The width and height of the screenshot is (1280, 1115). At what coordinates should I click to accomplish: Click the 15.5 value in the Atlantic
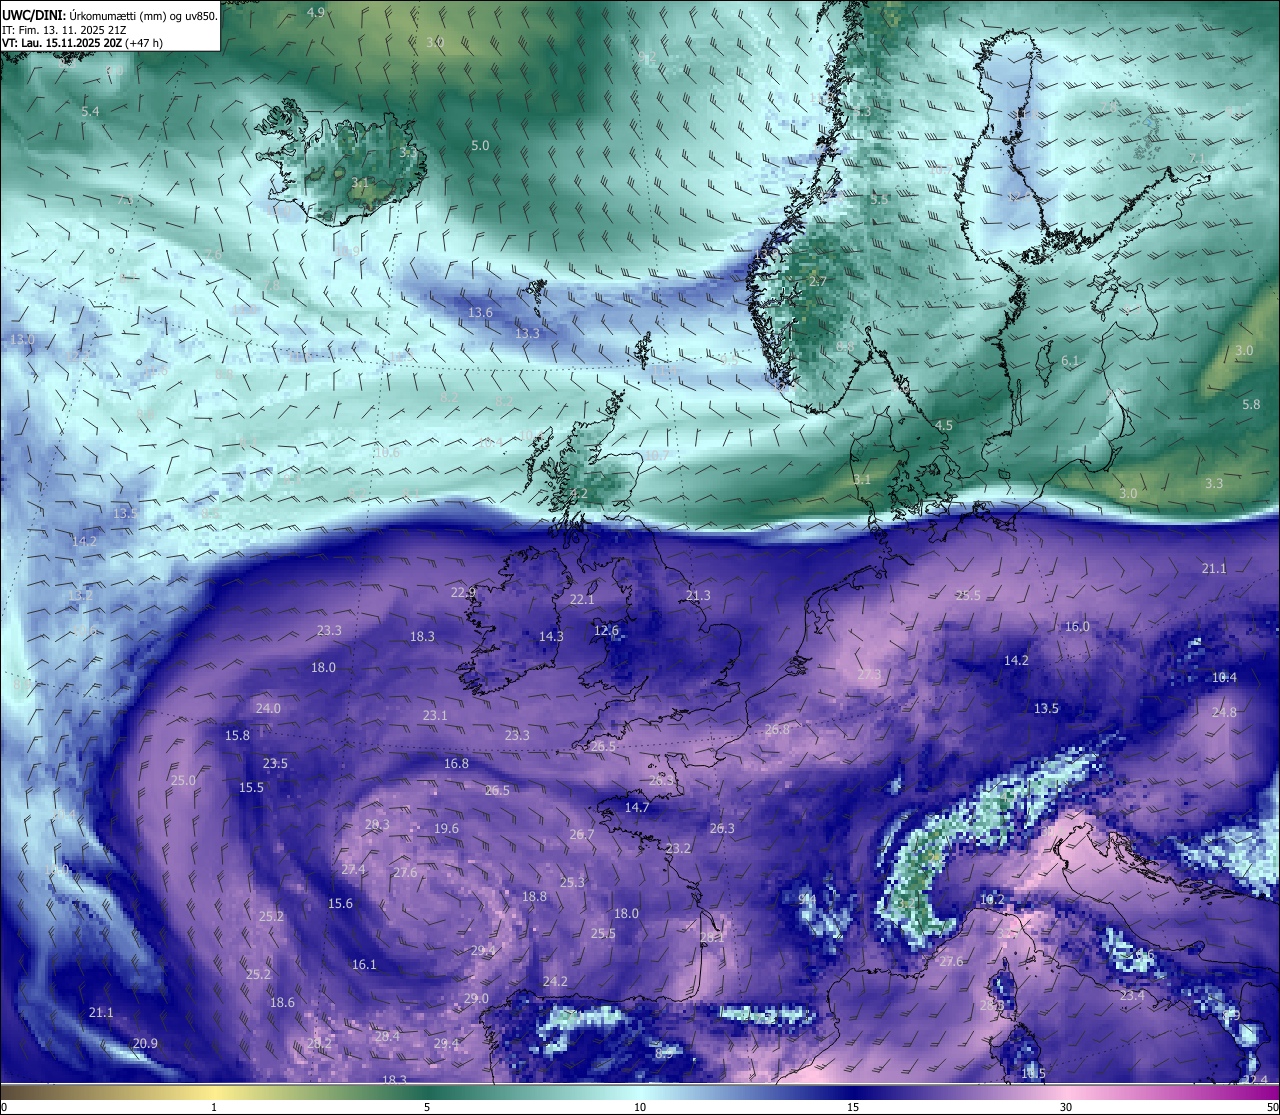tap(251, 787)
